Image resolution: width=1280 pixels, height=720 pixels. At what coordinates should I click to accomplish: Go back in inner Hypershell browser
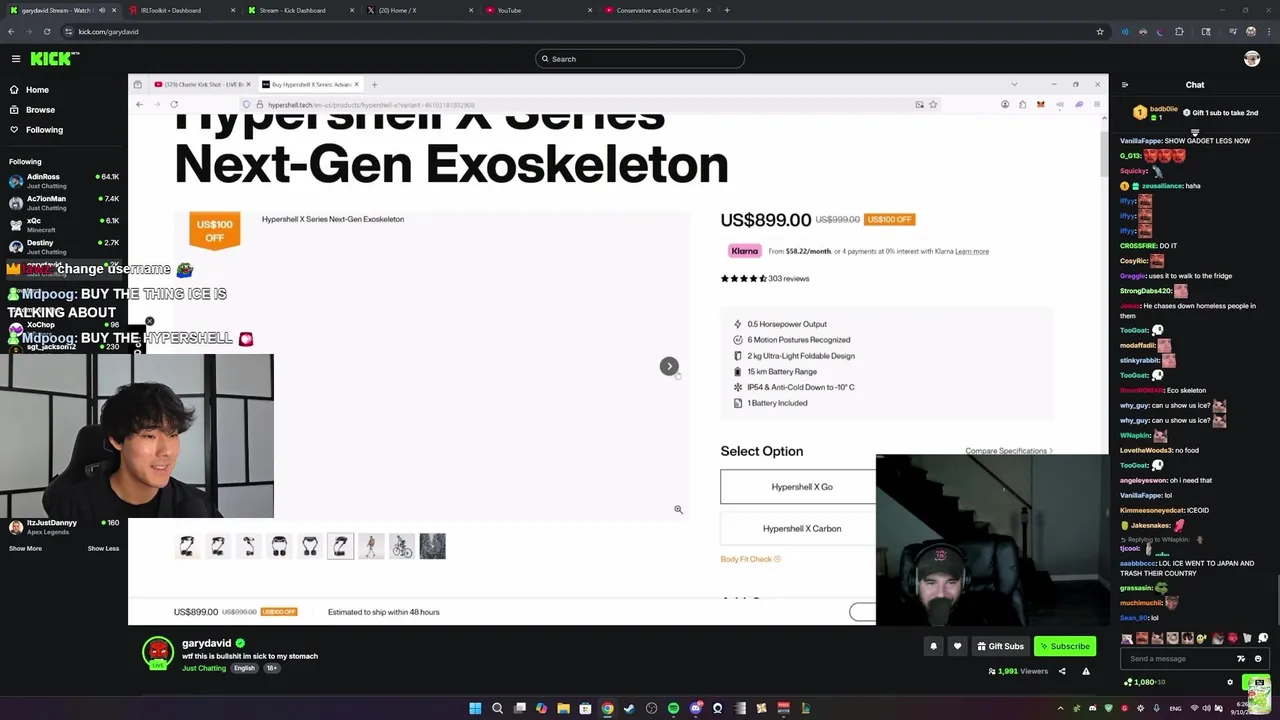point(139,104)
